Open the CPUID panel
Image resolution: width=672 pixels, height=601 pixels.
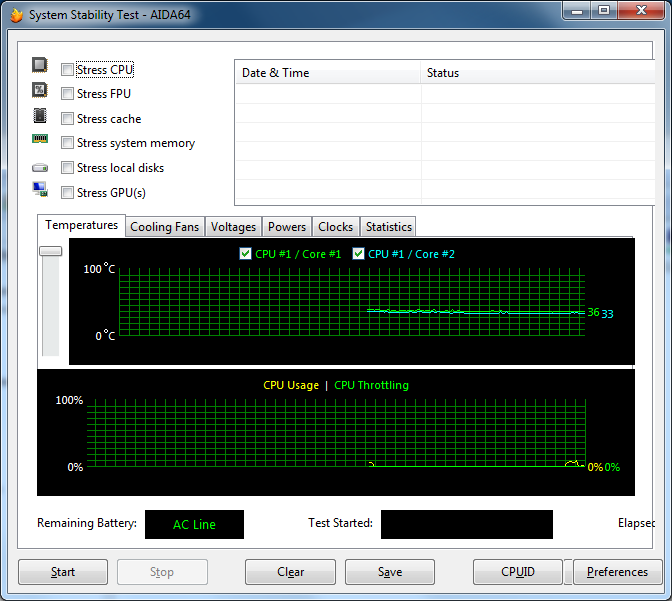click(x=518, y=572)
